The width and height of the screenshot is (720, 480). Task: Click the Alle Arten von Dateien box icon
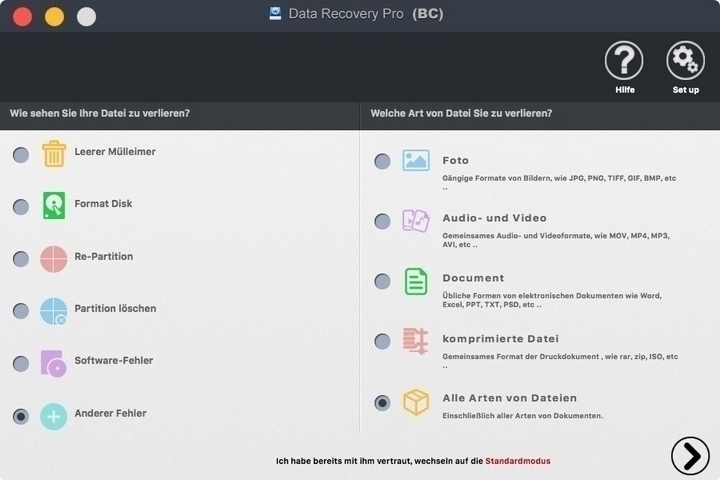416,402
